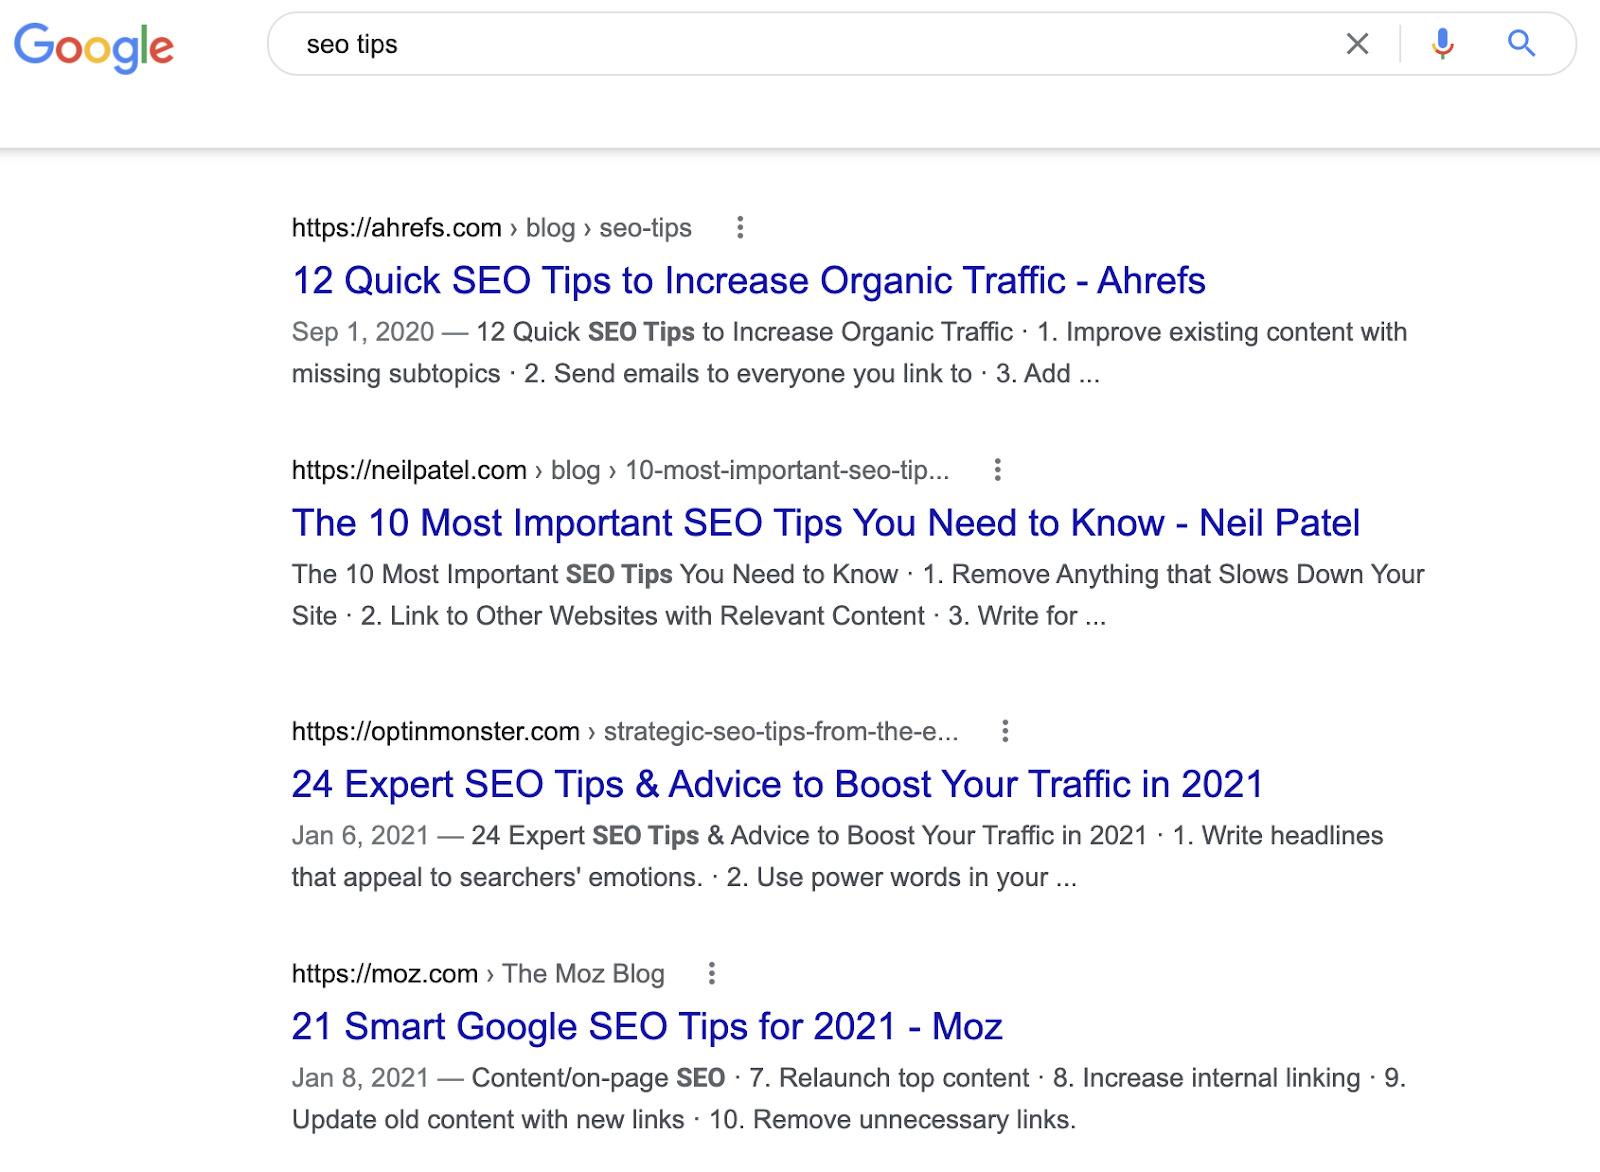The image size is (1600, 1172).
Task: Focus the 'seo tips' search field
Action: coord(800,44)
